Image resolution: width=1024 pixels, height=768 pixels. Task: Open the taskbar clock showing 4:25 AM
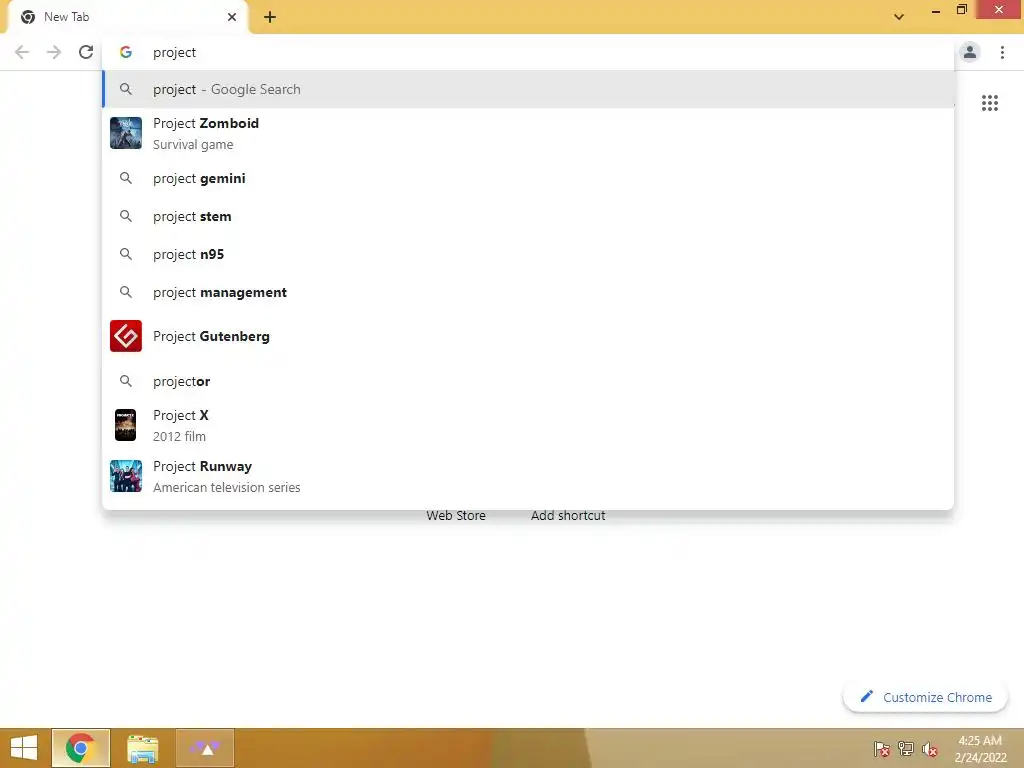tap(980, 749)
